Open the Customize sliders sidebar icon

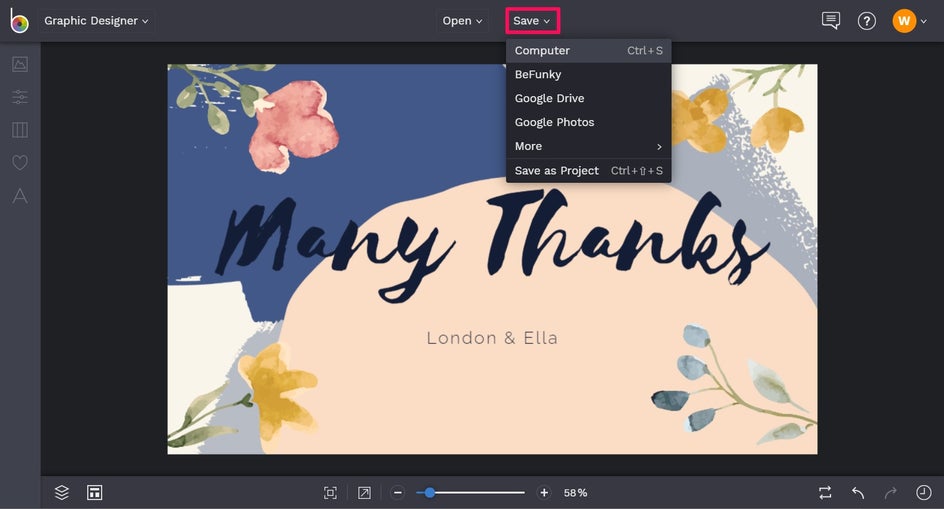(20, 97)
